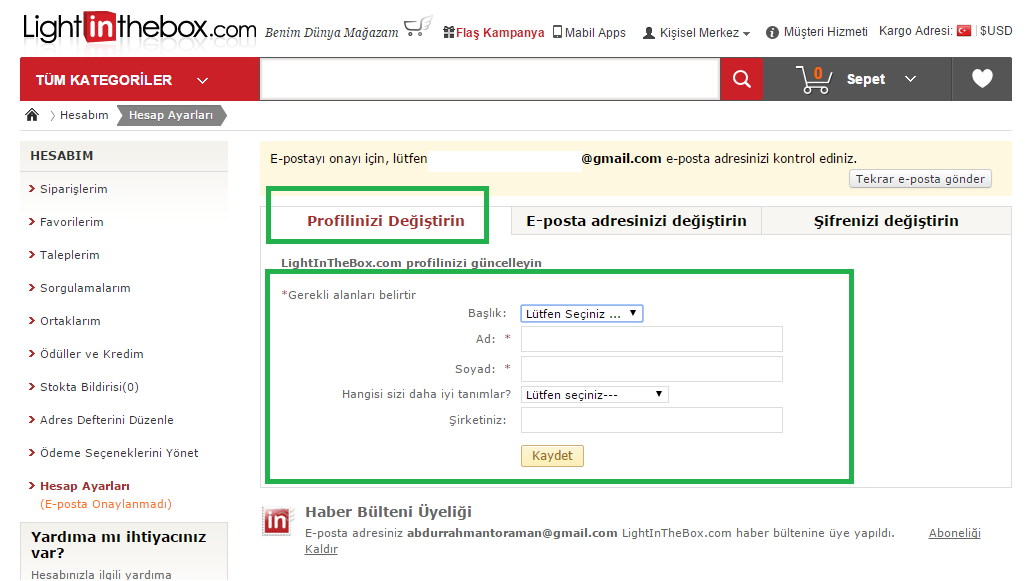Click the red 'in' newsletter logo icon

pos(277,522)
